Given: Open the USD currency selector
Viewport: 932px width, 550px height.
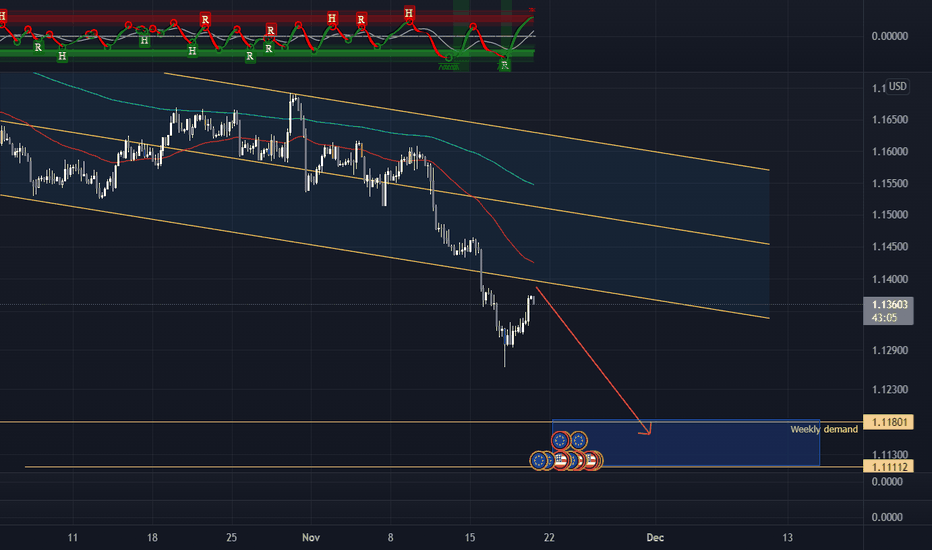Looking at the screenshot, I should point(897,86).
